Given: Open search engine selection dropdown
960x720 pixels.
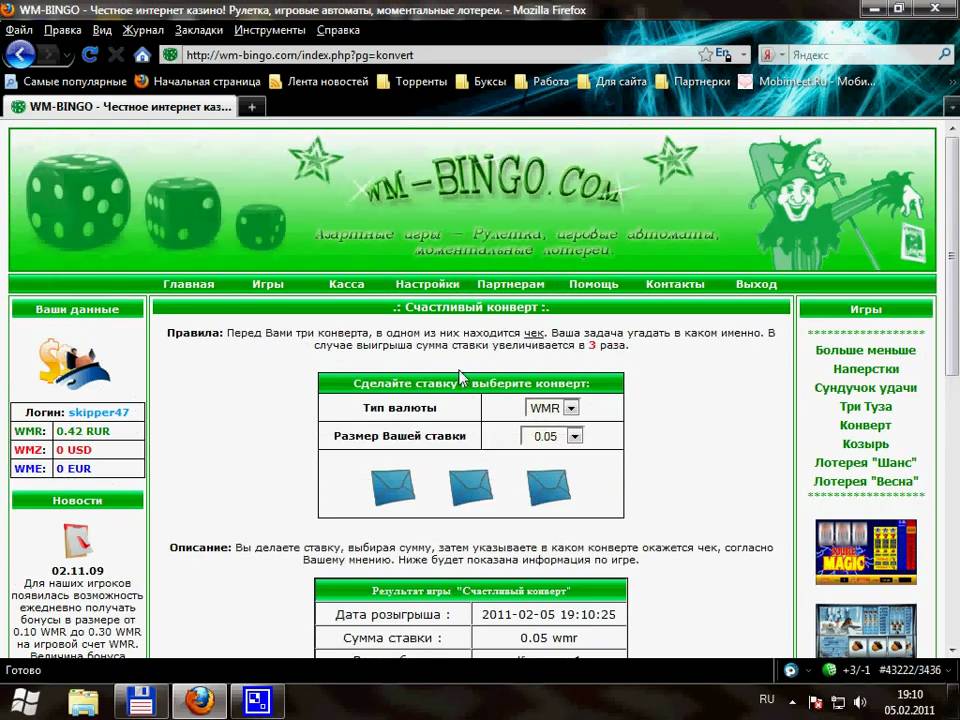Looking at the screenshot, I should point(782,55).
